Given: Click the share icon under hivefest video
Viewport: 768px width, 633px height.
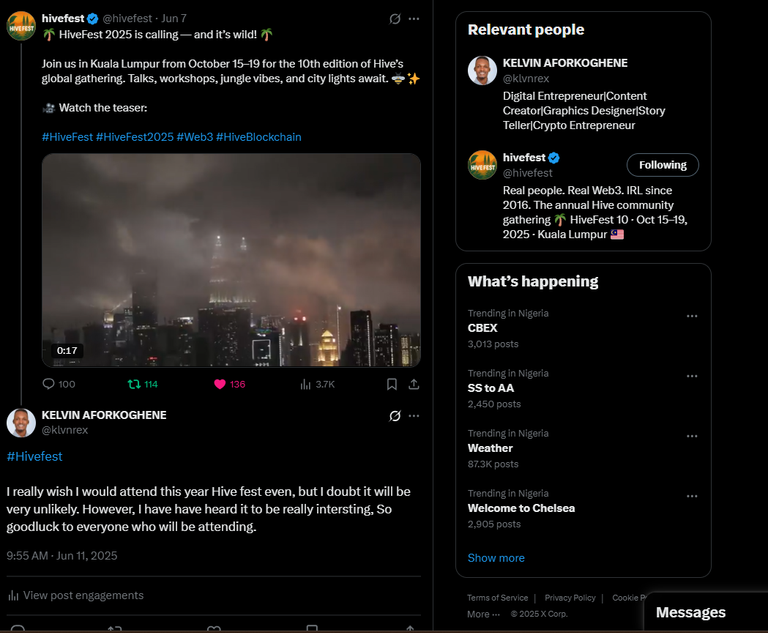Looking at the screenshot, I should pyautogui.click(x=414, y=384).
